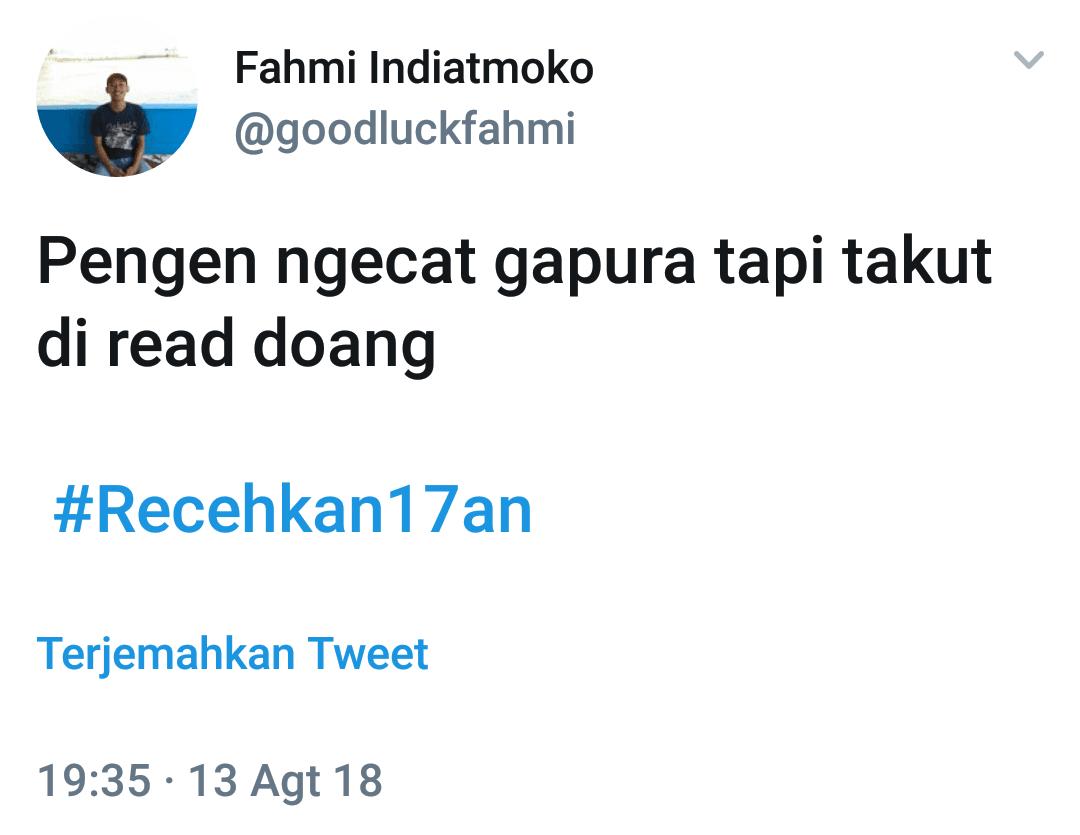Select the word 'gapura' in the tweet
This screenshot has height=835, width=1080.
pos(595,264)
